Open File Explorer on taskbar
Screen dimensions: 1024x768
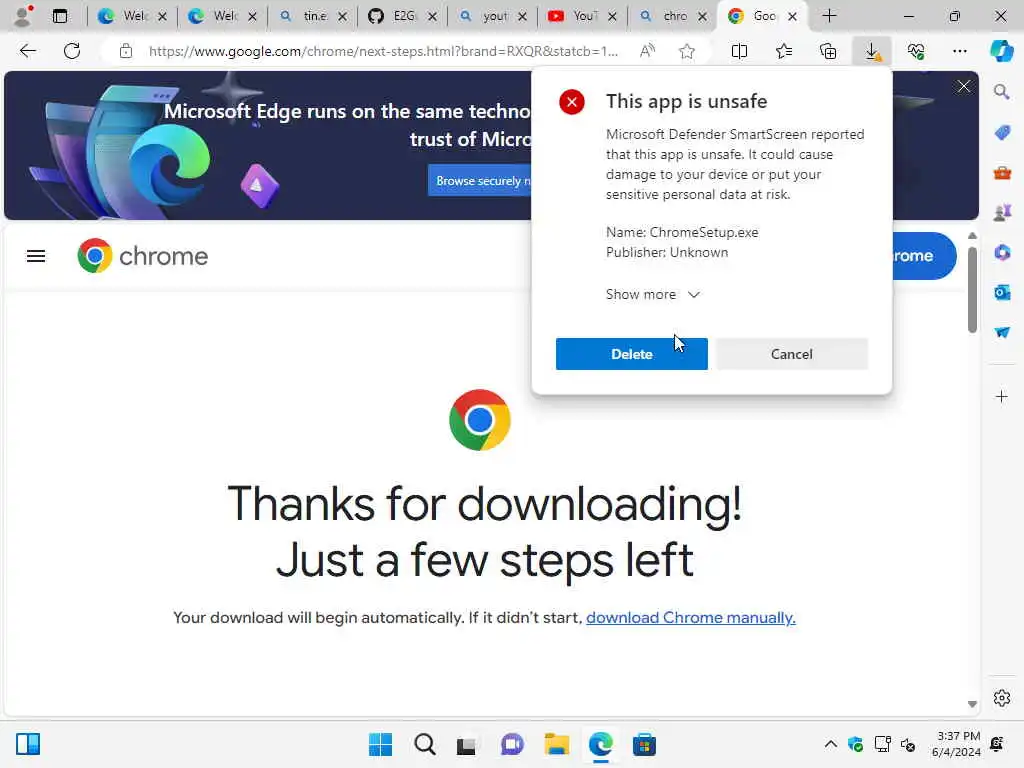(556, 744)
